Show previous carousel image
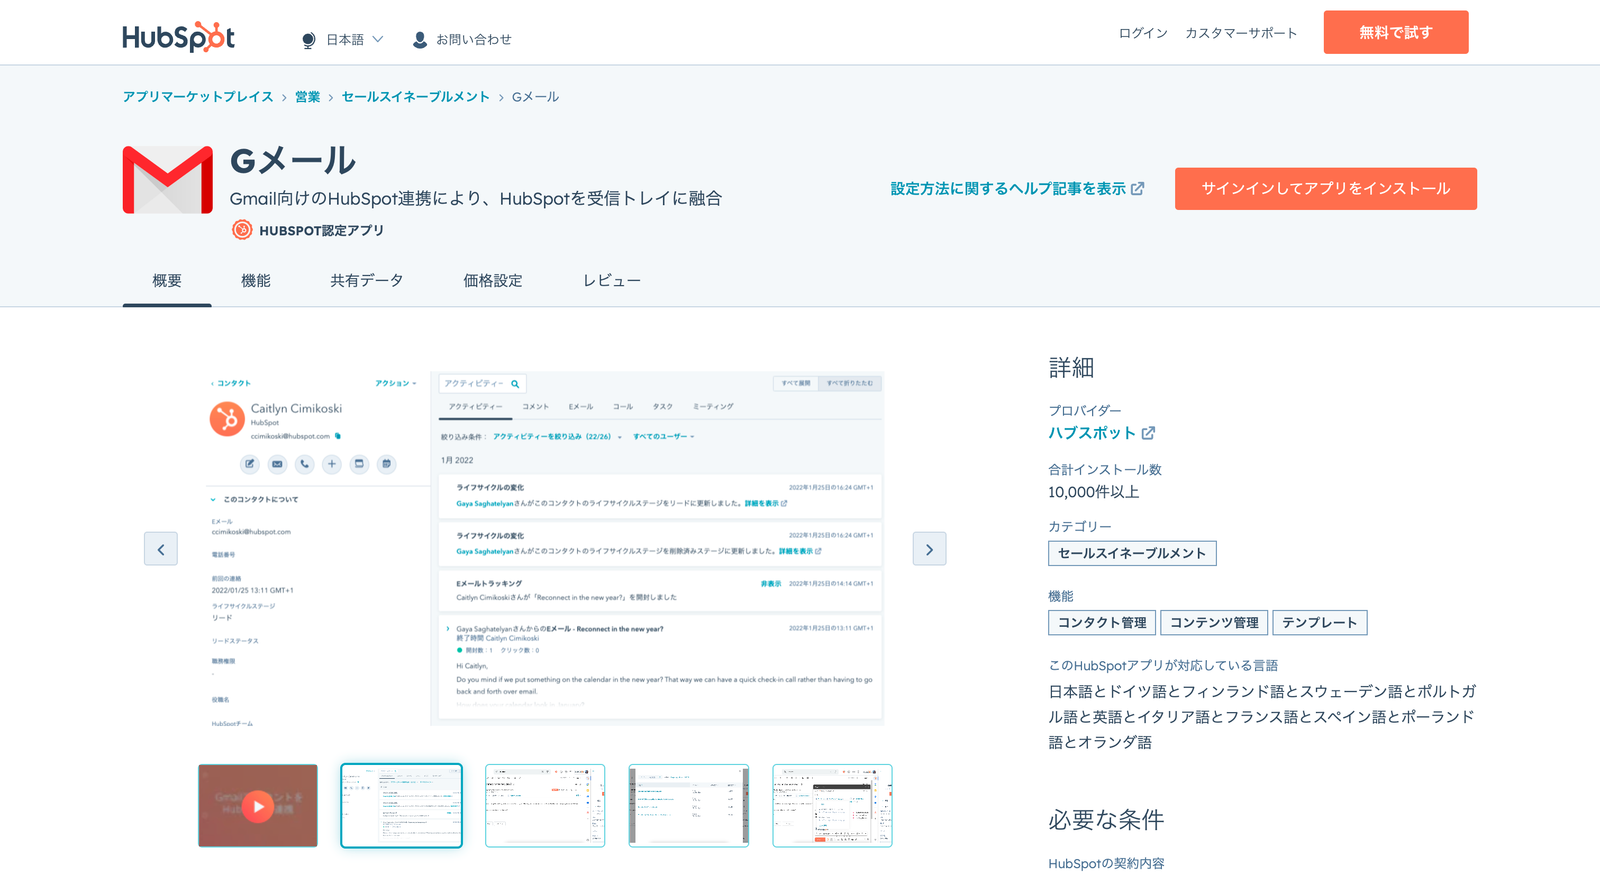The width and height of the screenshot is (1600, 876). 161,549
